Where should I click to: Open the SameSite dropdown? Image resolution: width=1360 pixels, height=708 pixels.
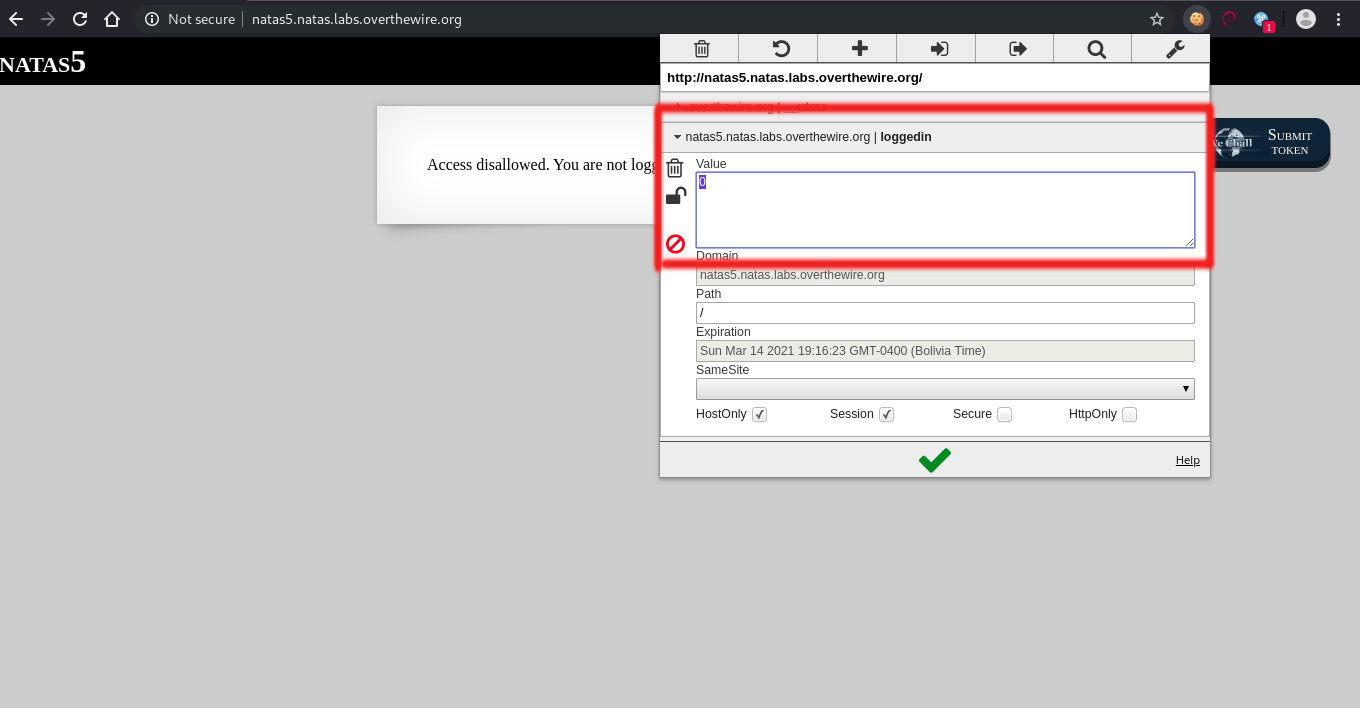point(945,389)
